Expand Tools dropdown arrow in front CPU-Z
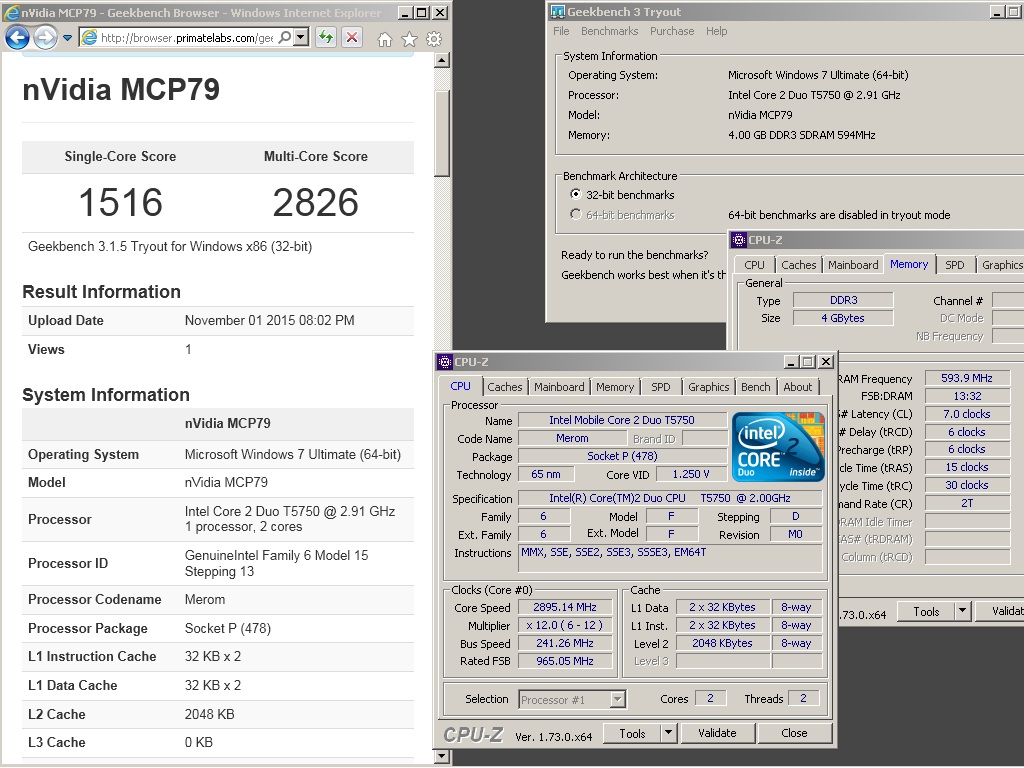Image resolution: width=1024 pixels, height=768 pixels. (668, 733)
